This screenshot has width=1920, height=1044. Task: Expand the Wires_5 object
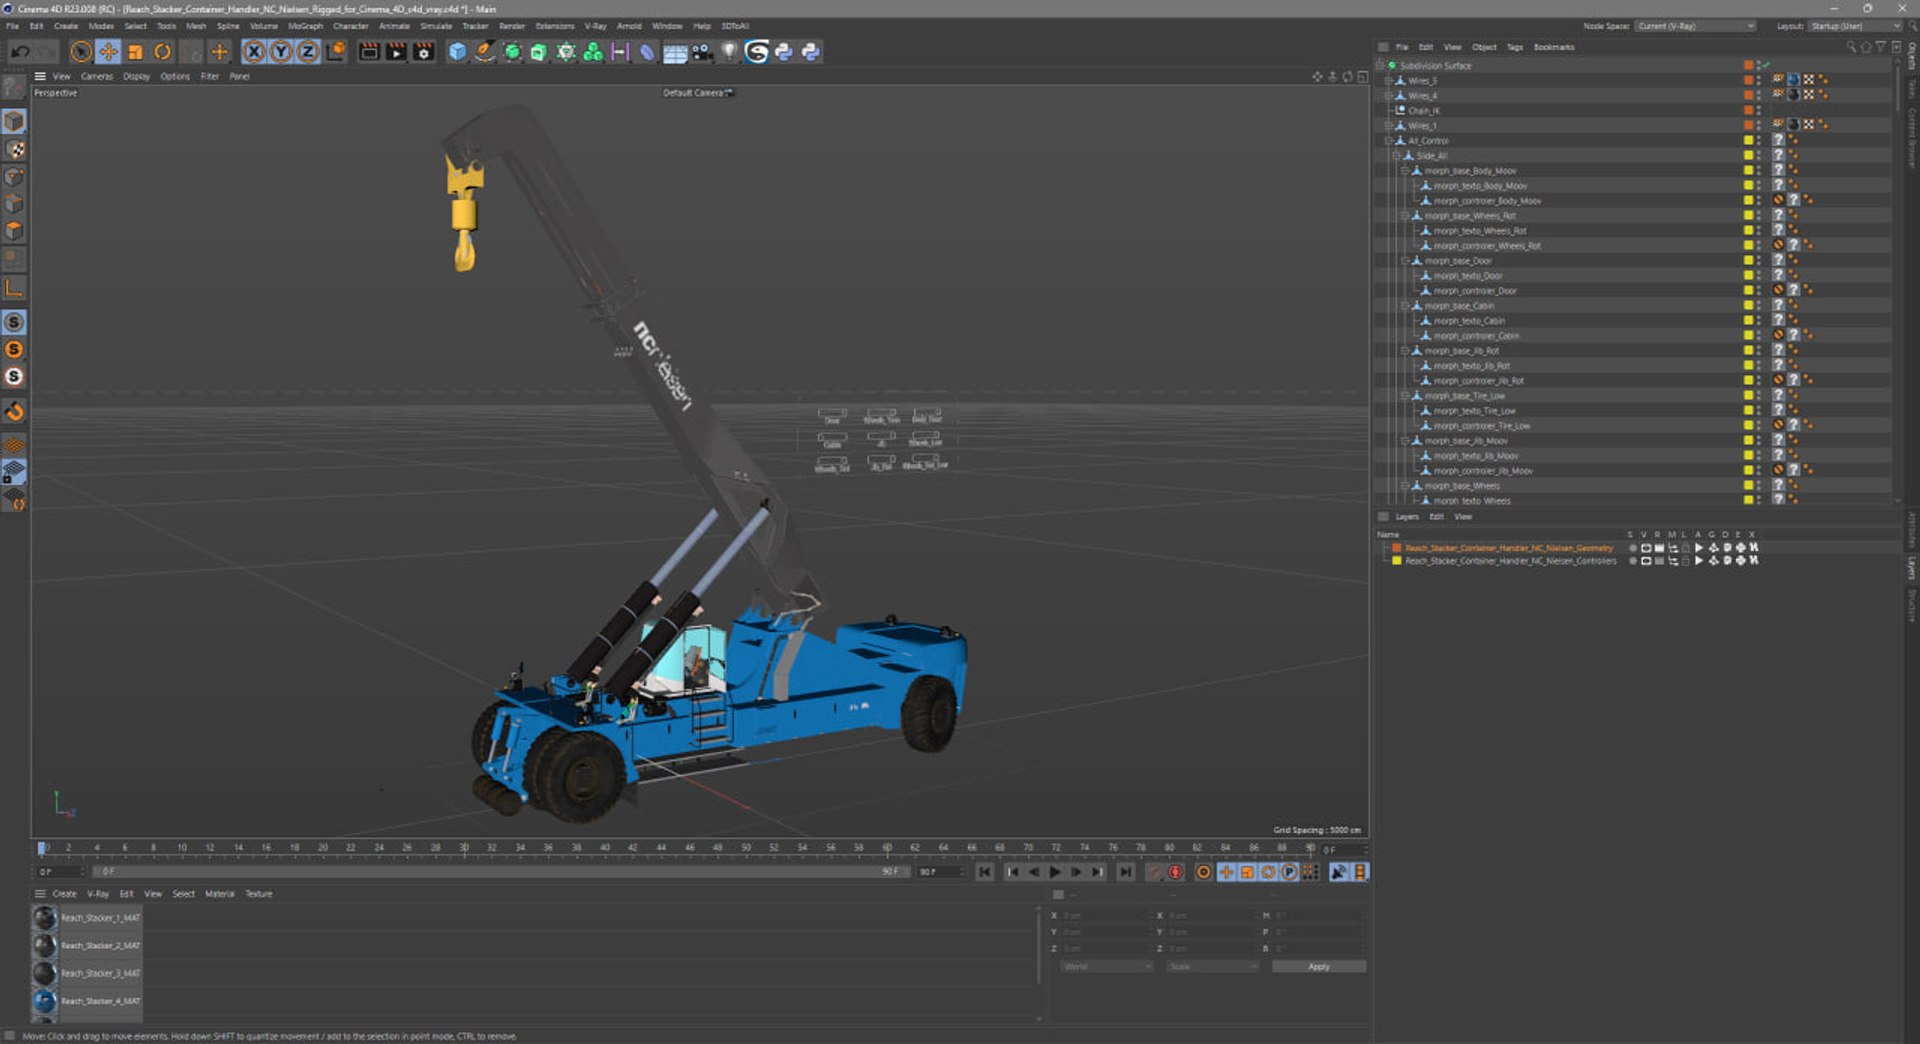pyautogui.click(x=1389, y=81)
